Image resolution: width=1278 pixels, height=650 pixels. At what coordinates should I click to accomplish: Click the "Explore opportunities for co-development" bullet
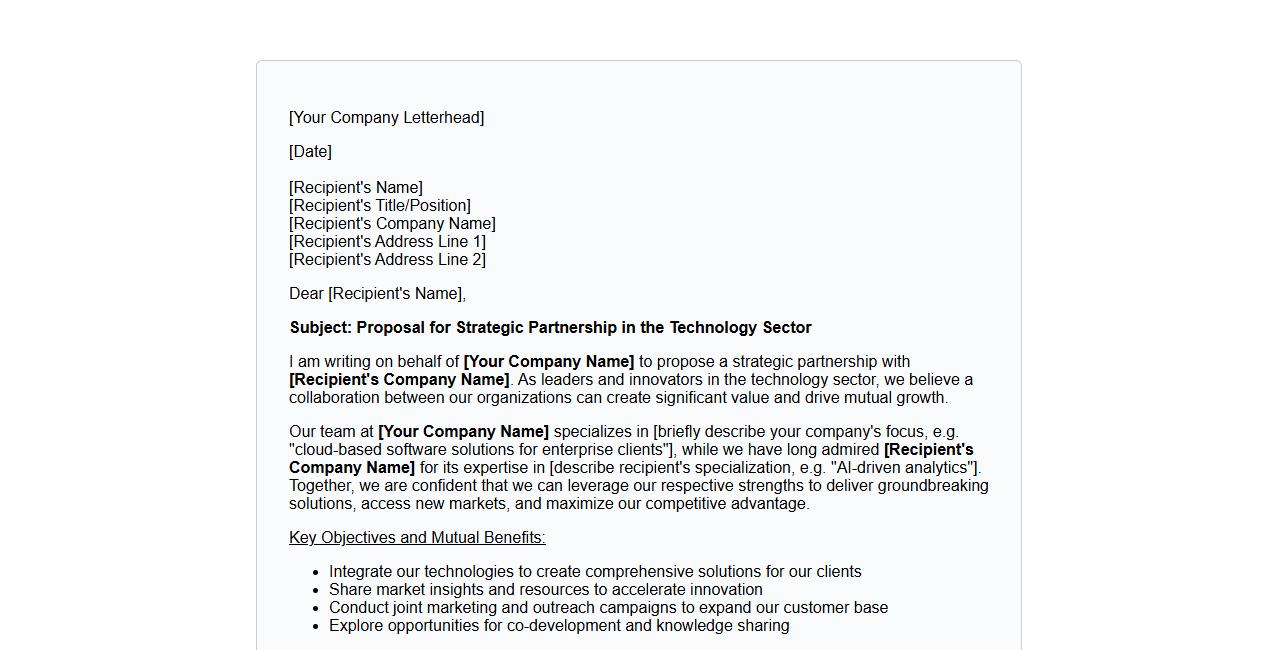(x=559, y=626)
